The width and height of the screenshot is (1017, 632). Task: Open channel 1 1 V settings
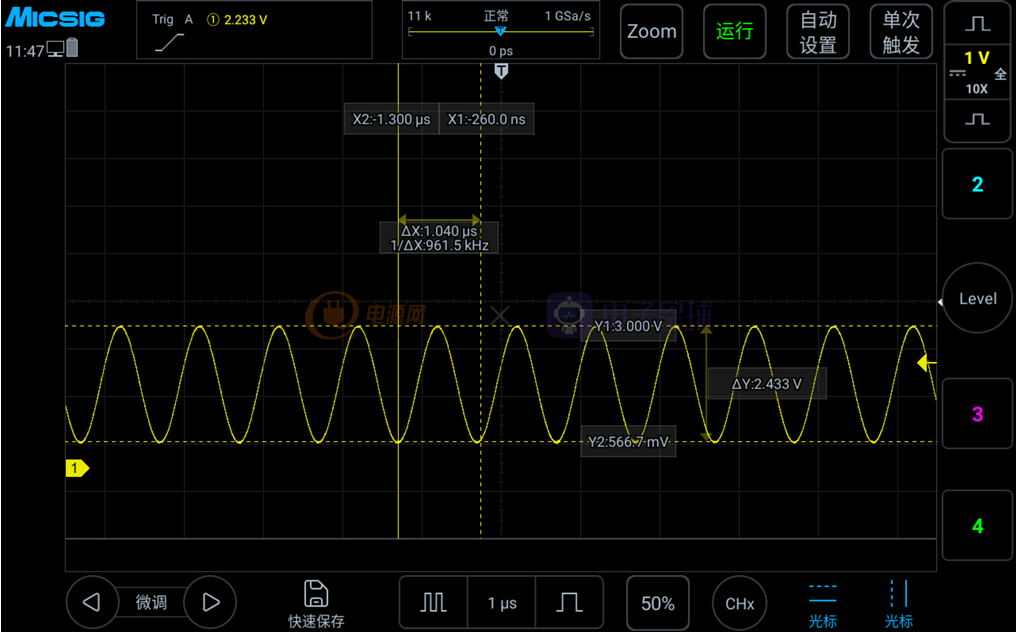tap(977, 72)
